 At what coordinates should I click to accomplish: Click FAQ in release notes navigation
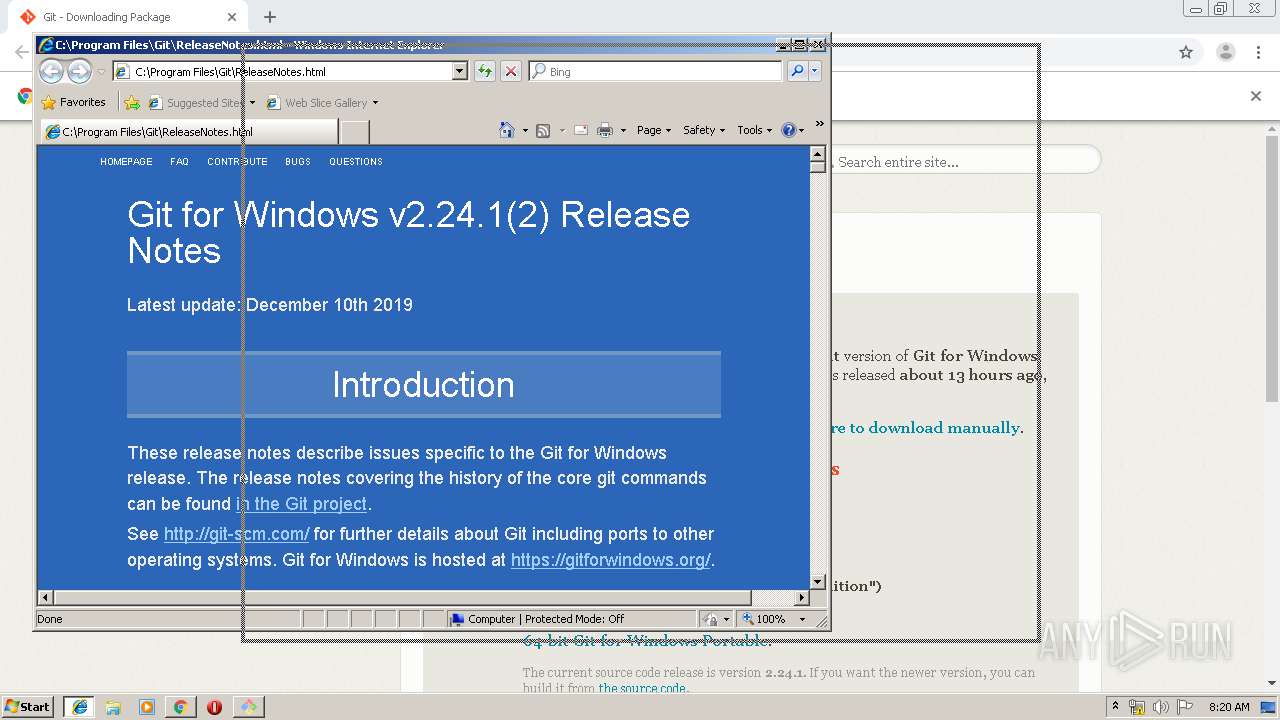179,161
